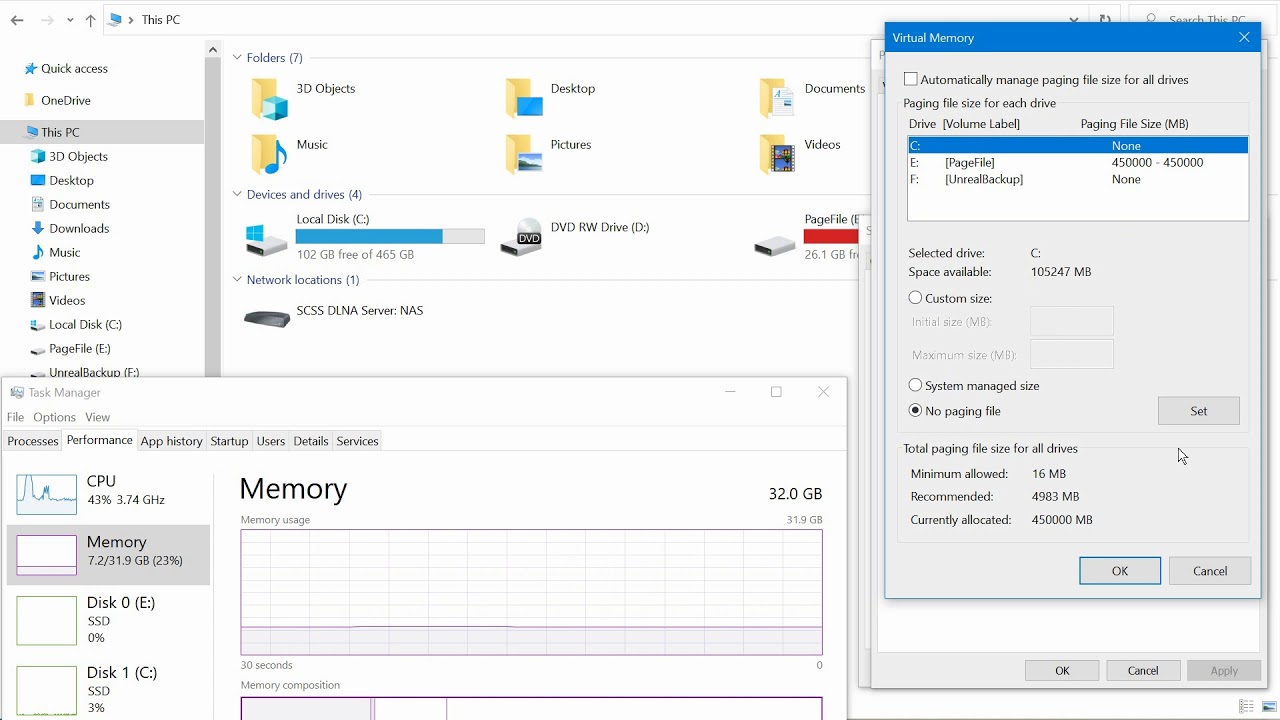Screen dimensions: 1280x720
Task: Click the Quick access star icon
Action: [30, 69]
